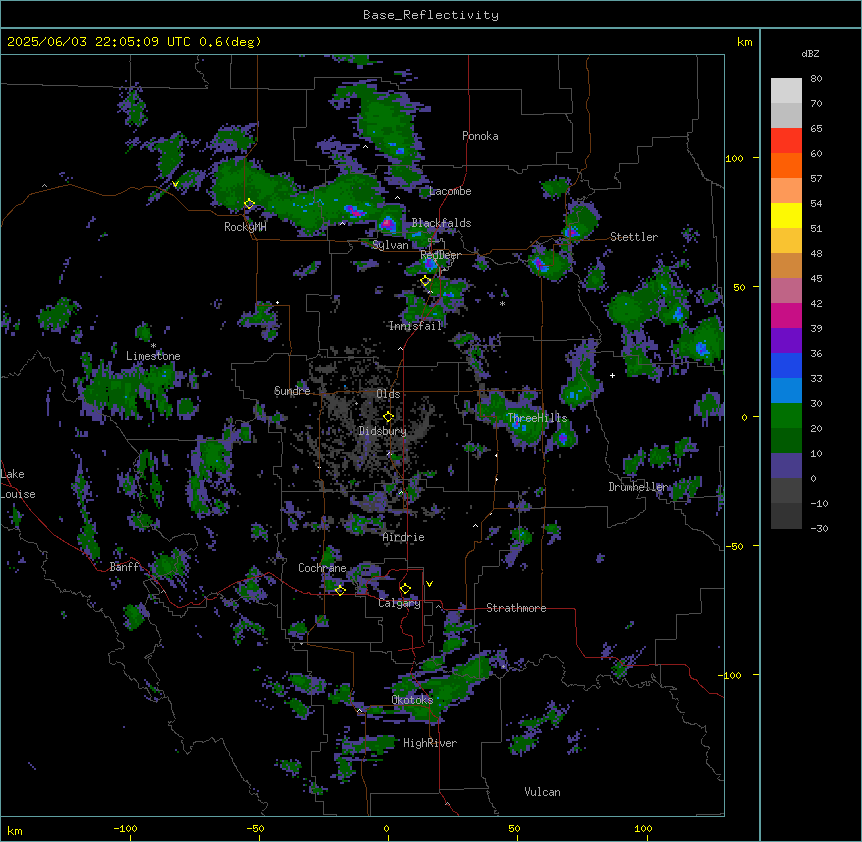Screen dimensions: 862x842
Task: Click the 80 value on the dBZ legend
Action: pyautogui.click(x=816, y=79)
